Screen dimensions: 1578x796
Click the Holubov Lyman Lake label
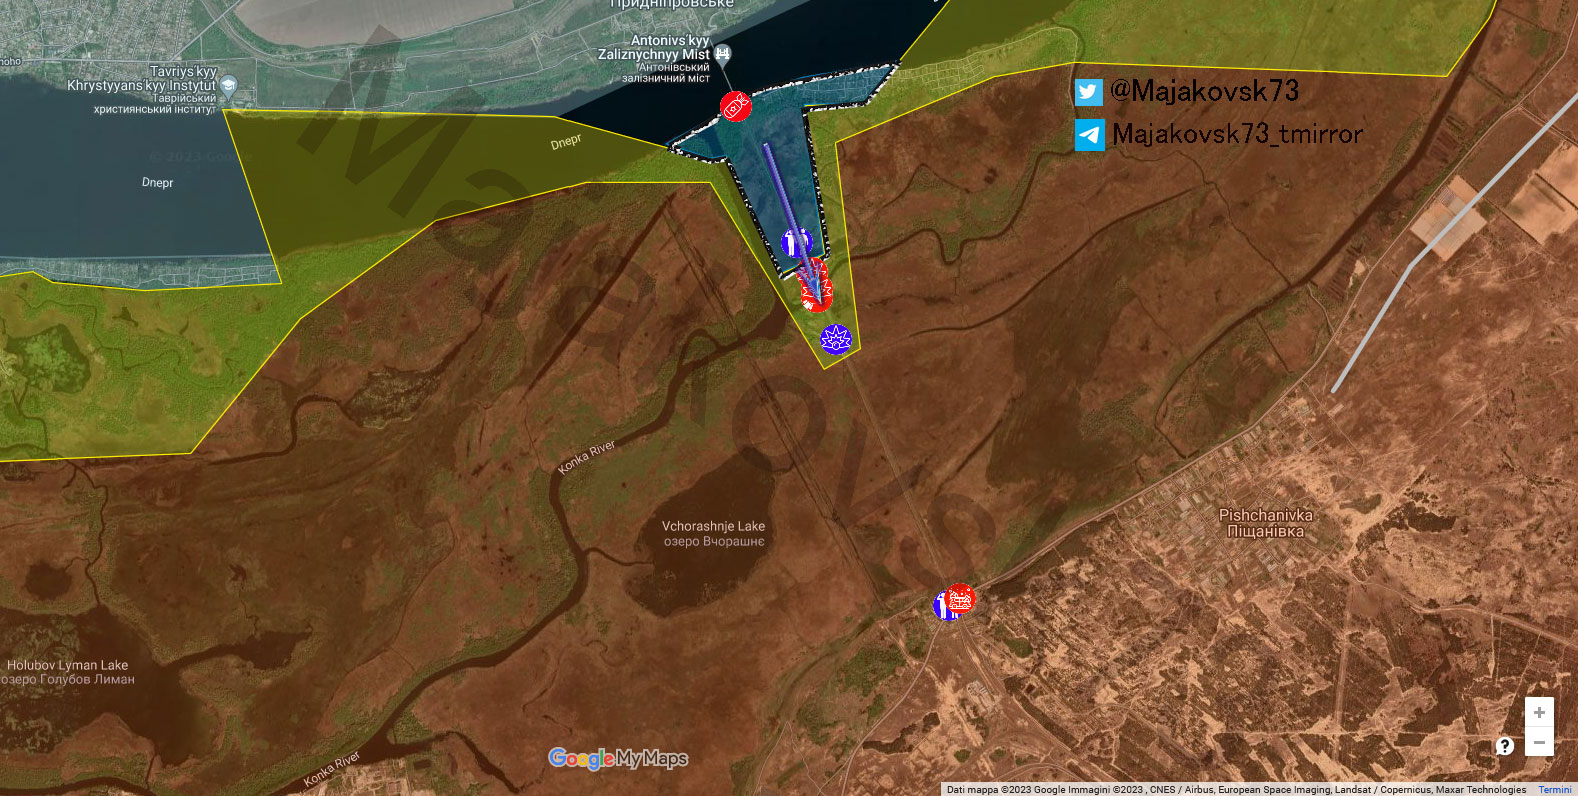(x=67, y=672)
